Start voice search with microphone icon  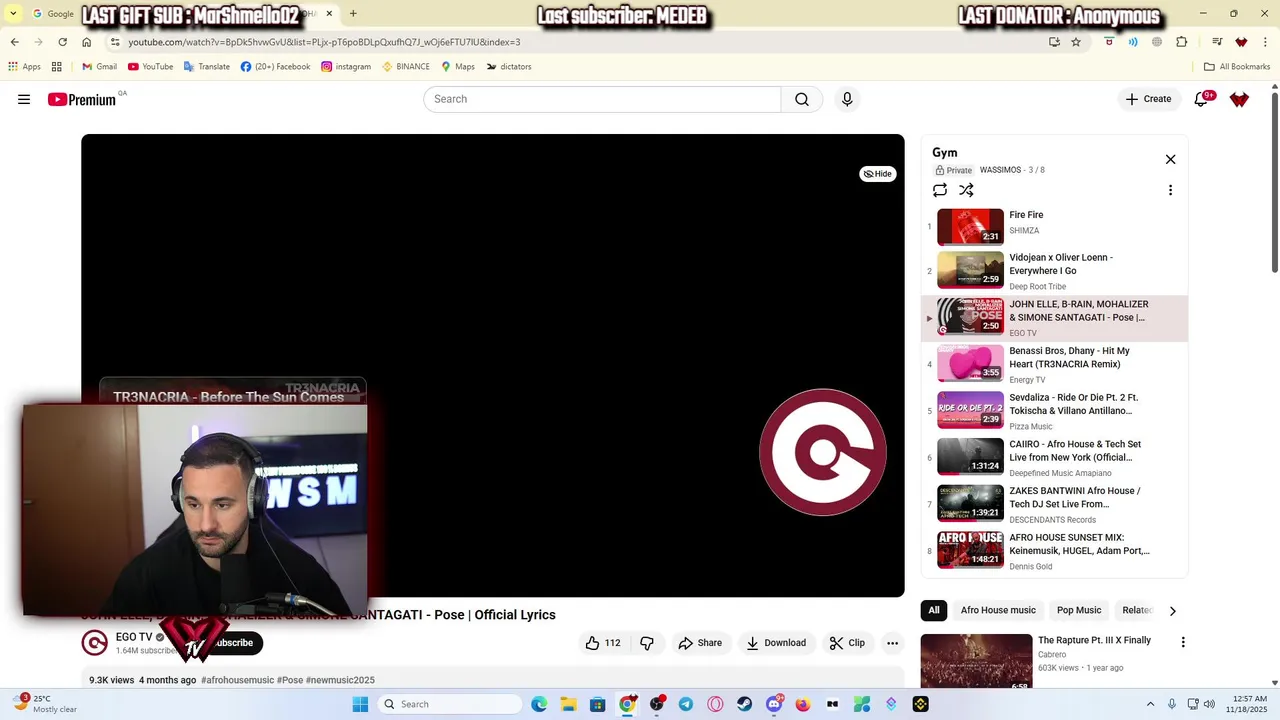coord(847,99)
